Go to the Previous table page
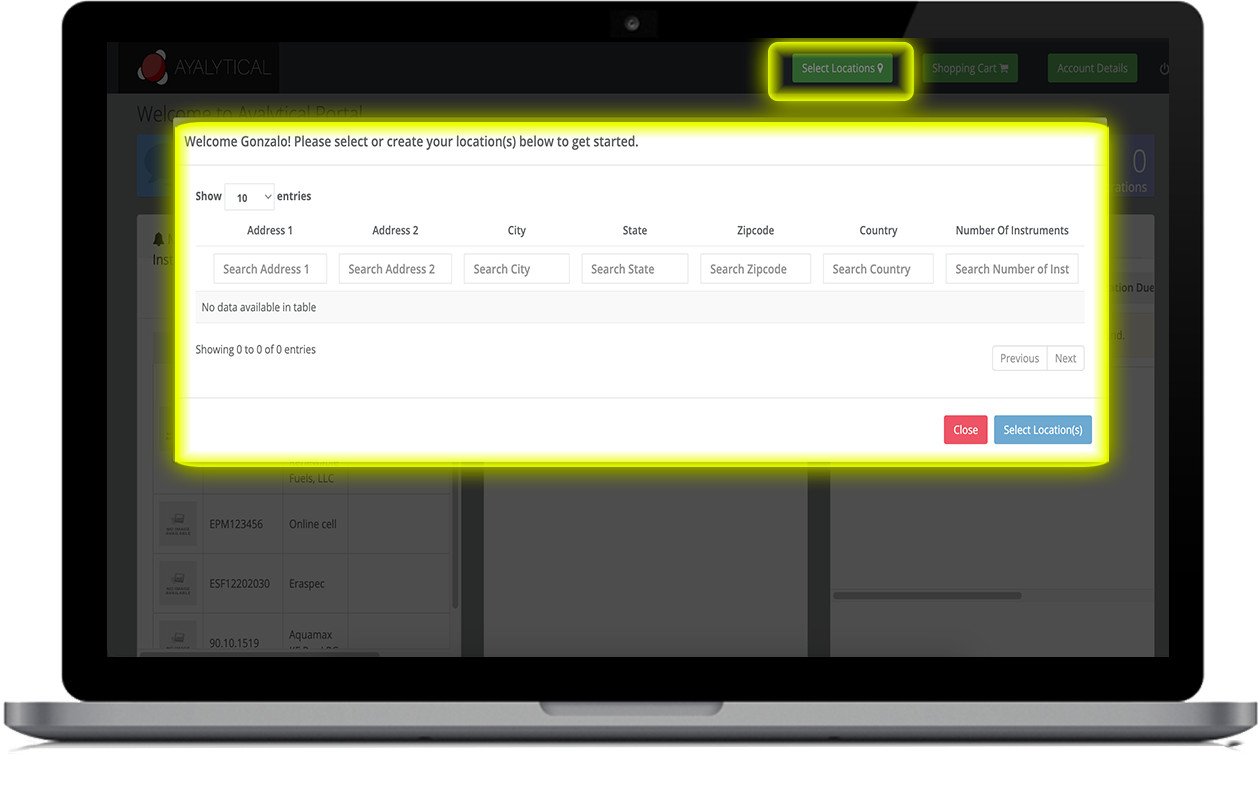This screenshot has width=1260, height=799. 1019,358
